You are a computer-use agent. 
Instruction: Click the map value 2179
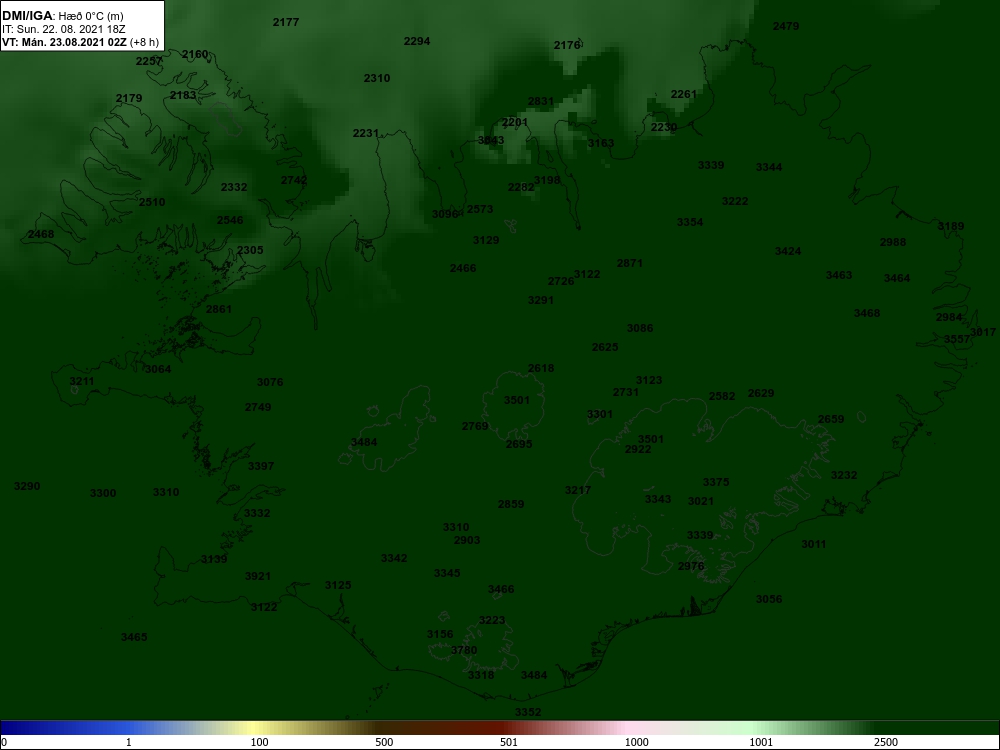129,98
